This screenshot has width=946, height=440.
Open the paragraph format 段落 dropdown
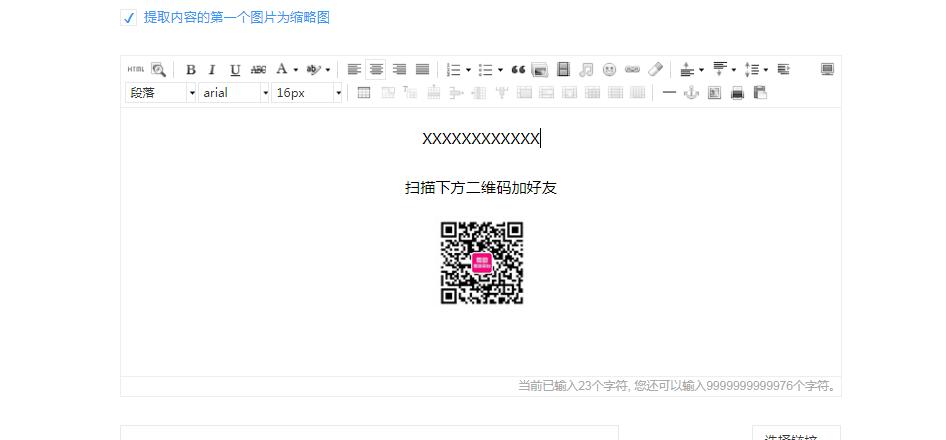(x=160, y=93)
